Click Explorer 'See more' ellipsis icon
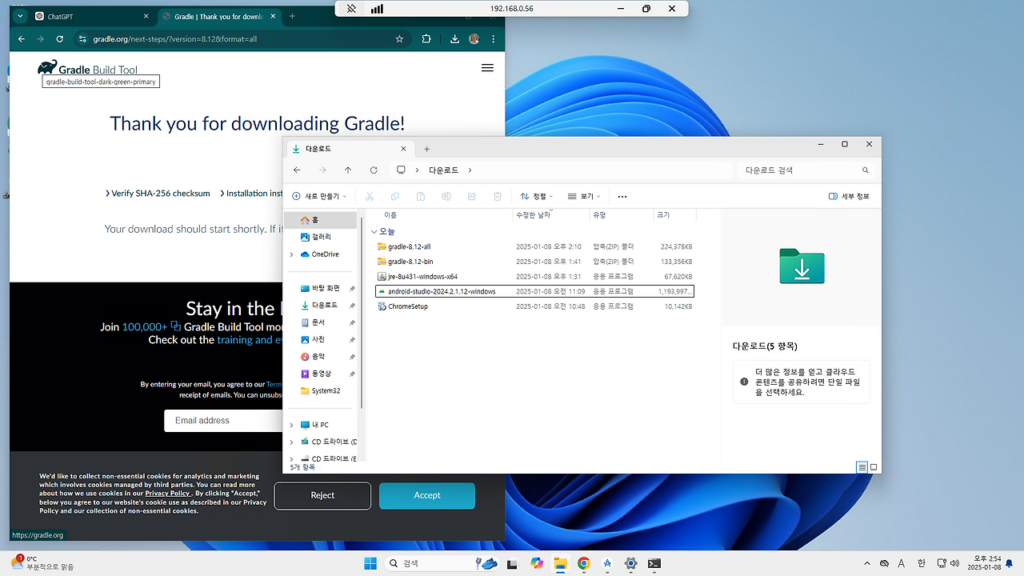 click(x=622, y=197)
